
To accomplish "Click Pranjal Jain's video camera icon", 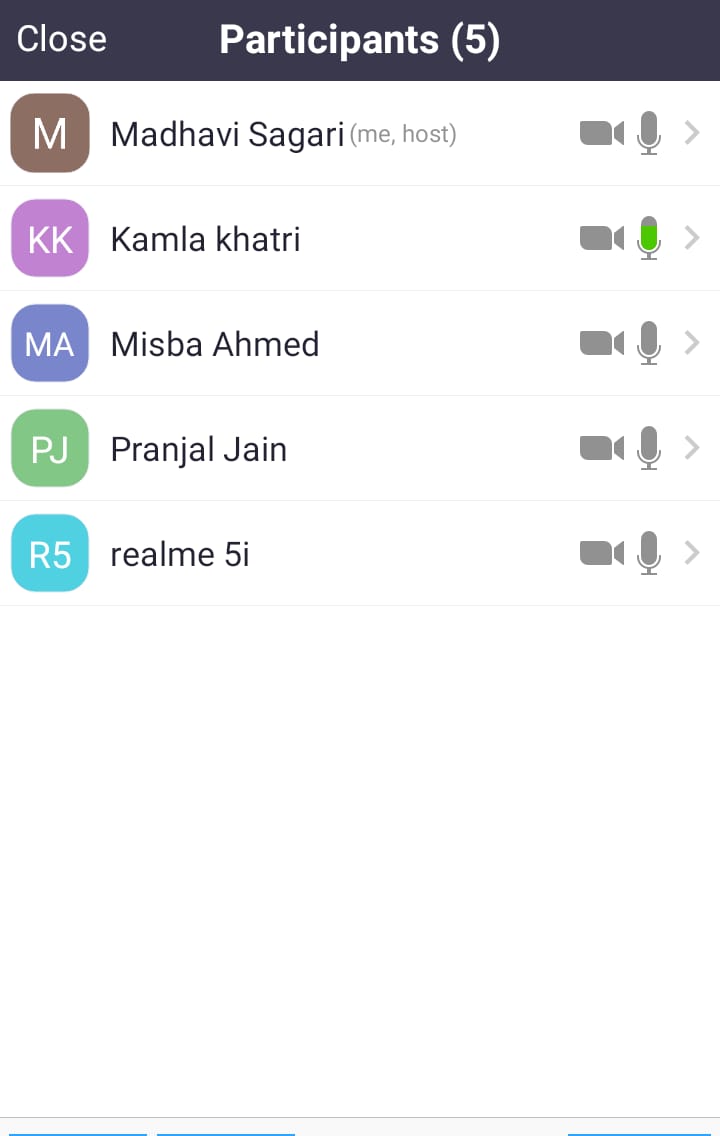I will click(x=601, y=448).
